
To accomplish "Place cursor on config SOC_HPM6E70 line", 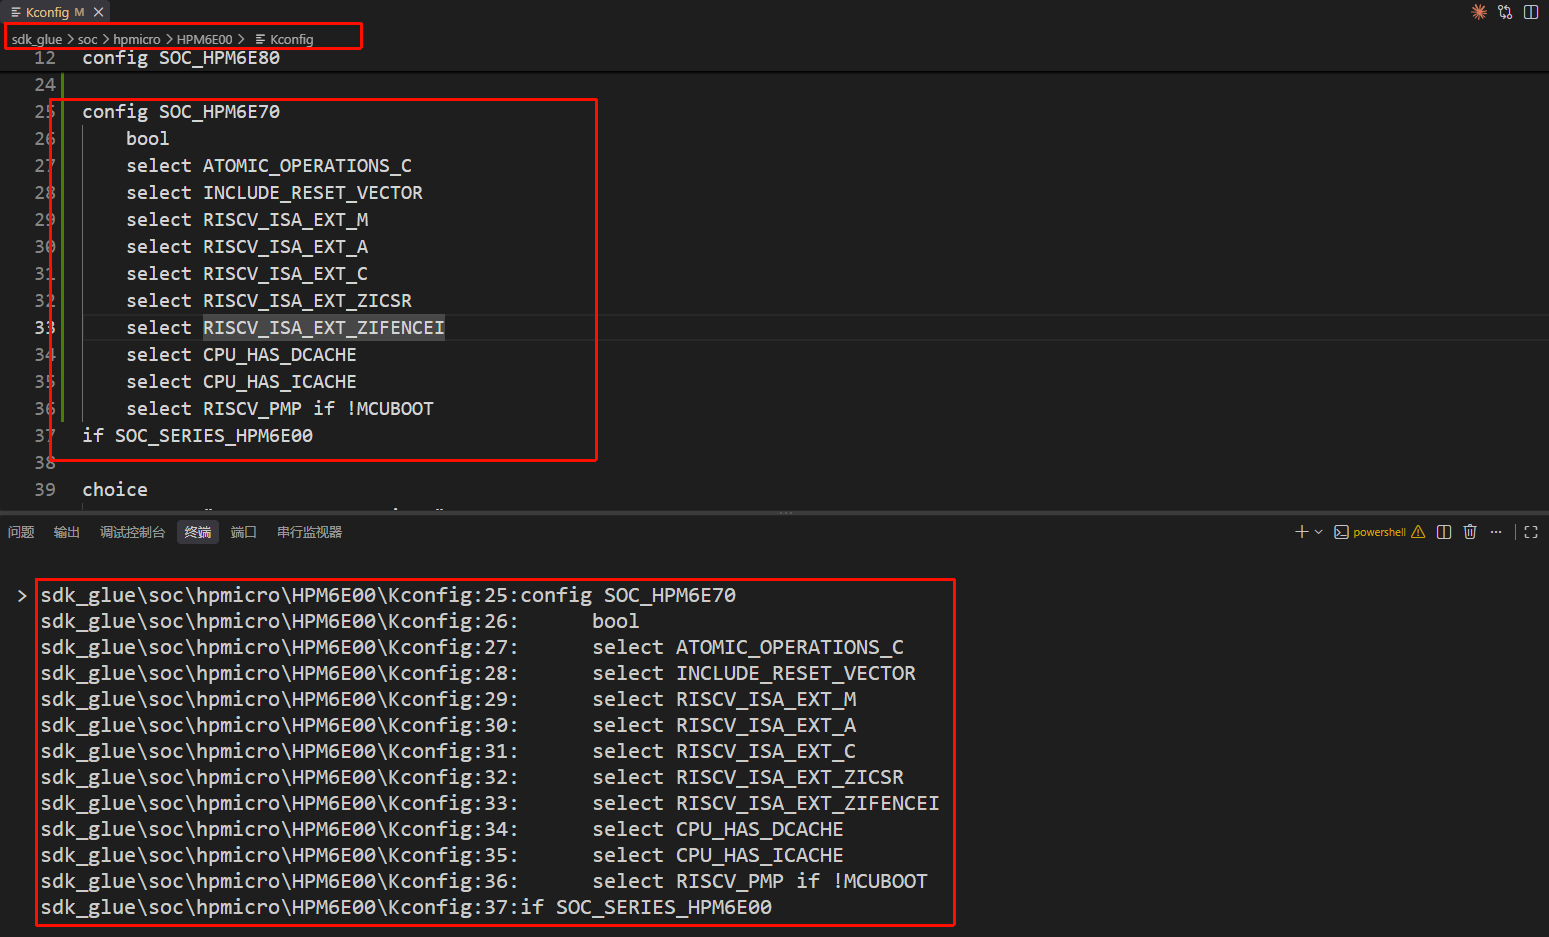I will click(181, 112).
